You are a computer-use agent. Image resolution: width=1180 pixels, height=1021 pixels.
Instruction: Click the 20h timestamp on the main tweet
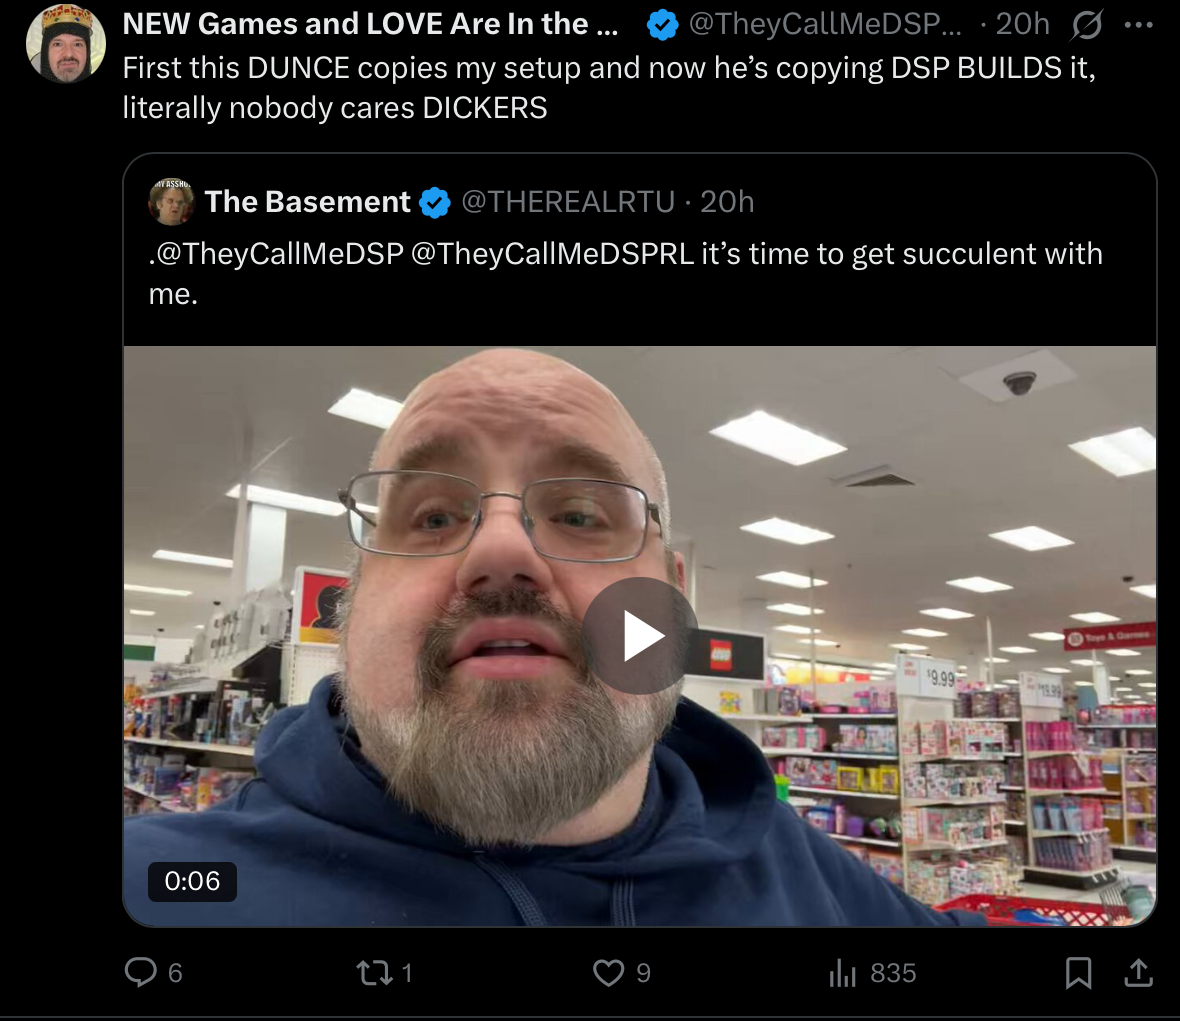tap(1023, 24)
